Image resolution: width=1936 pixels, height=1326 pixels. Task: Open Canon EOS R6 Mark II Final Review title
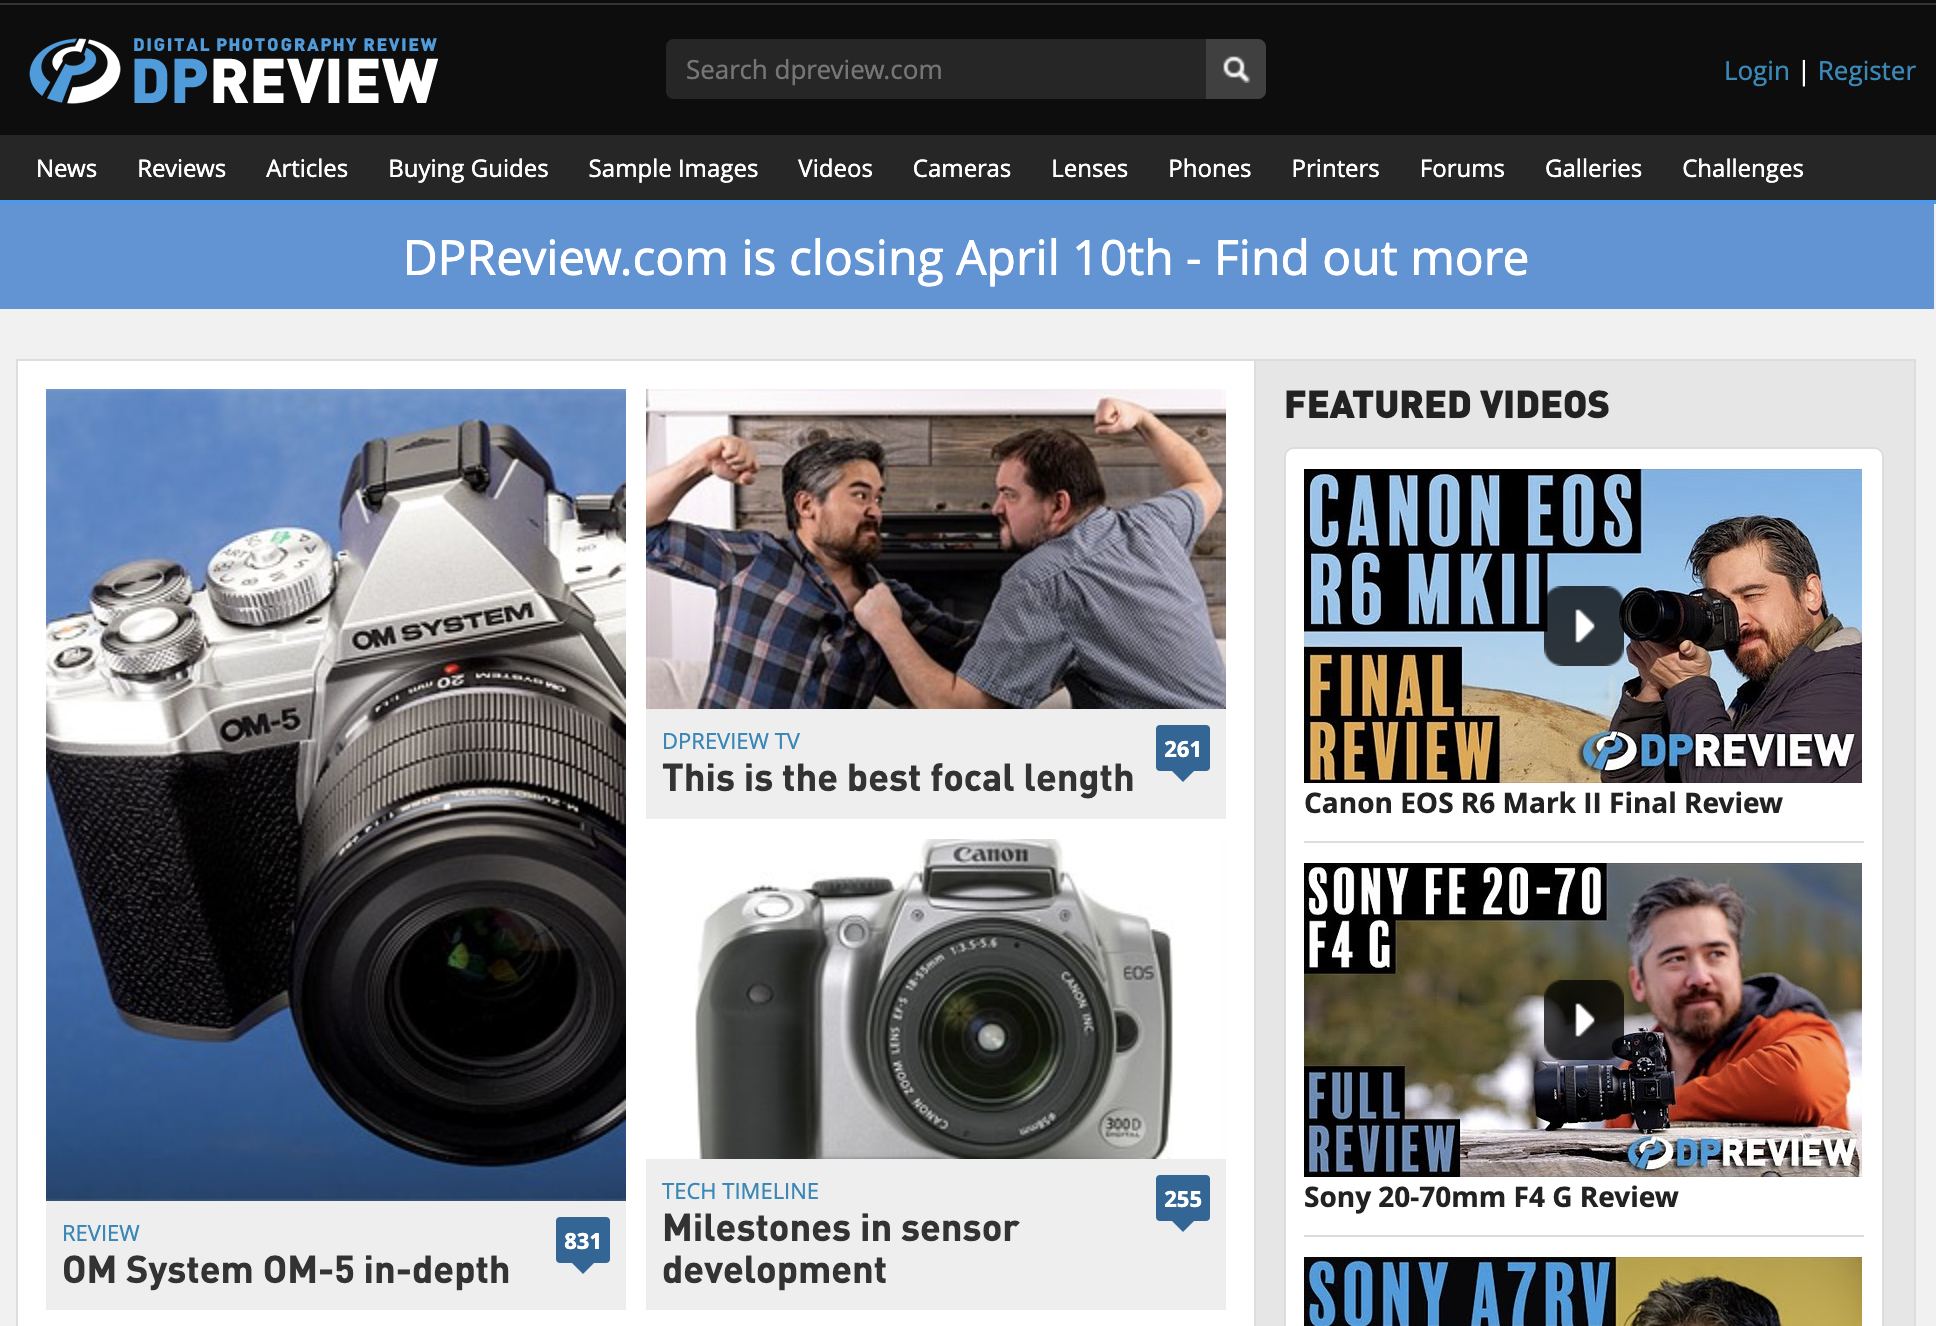click(1543, 803)
